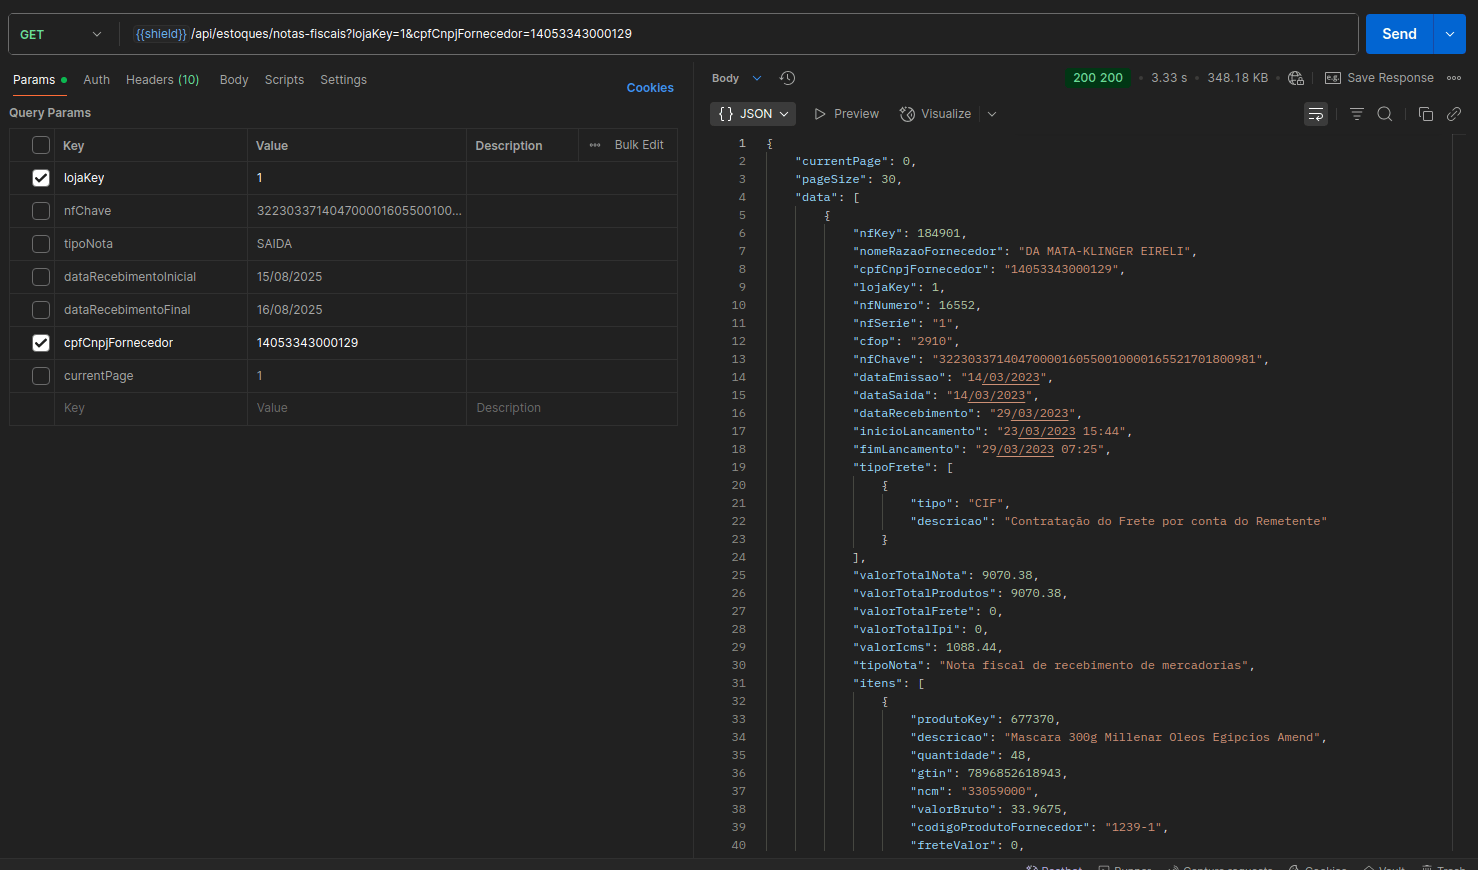This screenshot has width=1478, height=870.
Task: Click the 3.33 s response time
Action: tap(1169, 78)
